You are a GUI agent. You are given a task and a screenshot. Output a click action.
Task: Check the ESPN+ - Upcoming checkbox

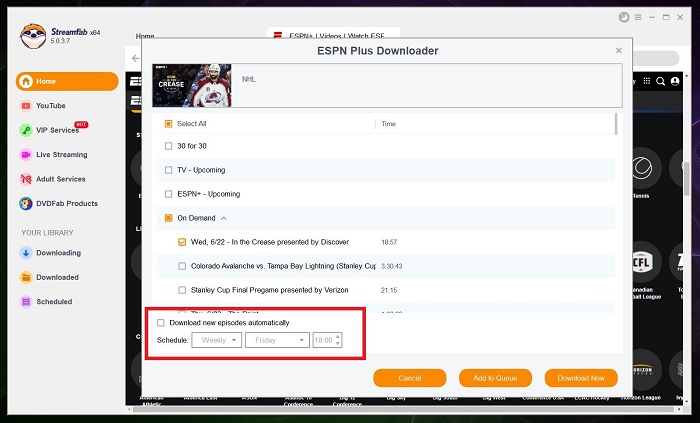pos(168,194)
